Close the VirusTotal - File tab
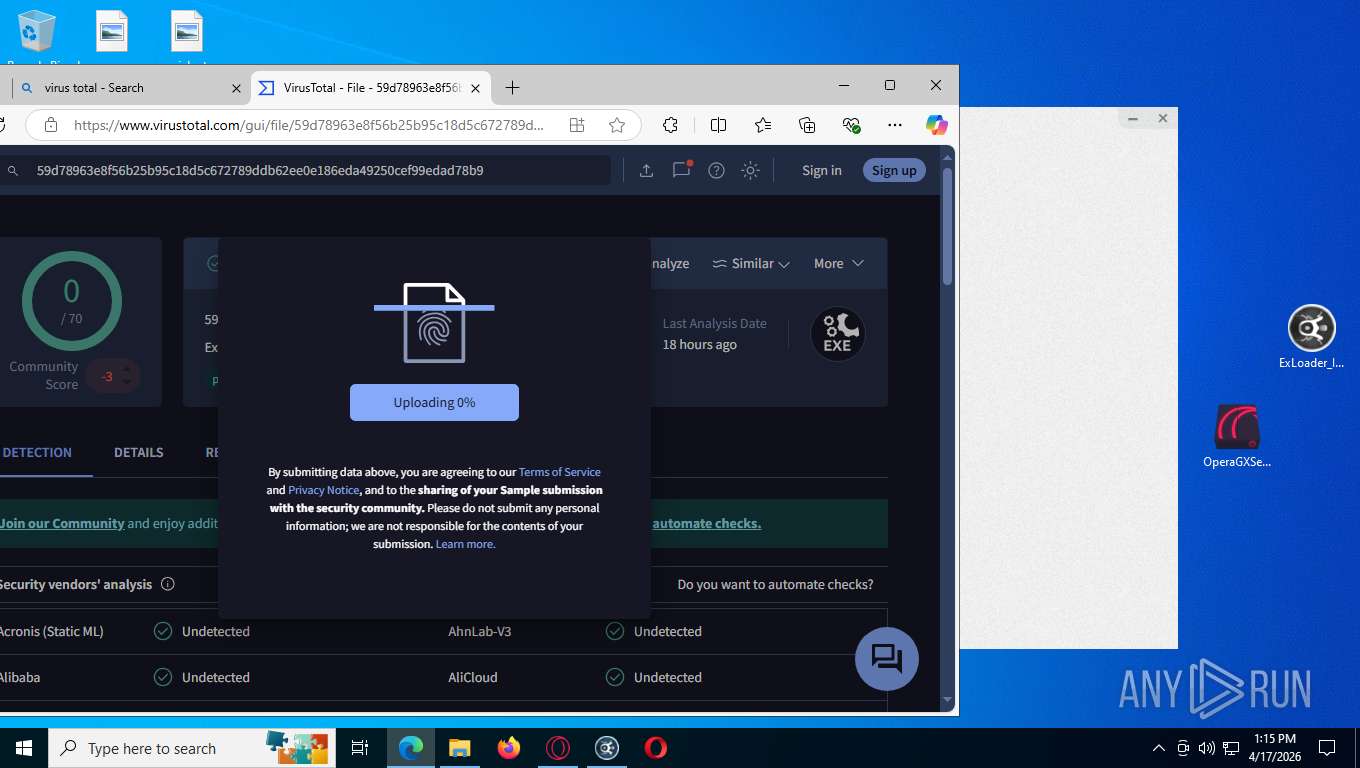 (x=476, y=88)
